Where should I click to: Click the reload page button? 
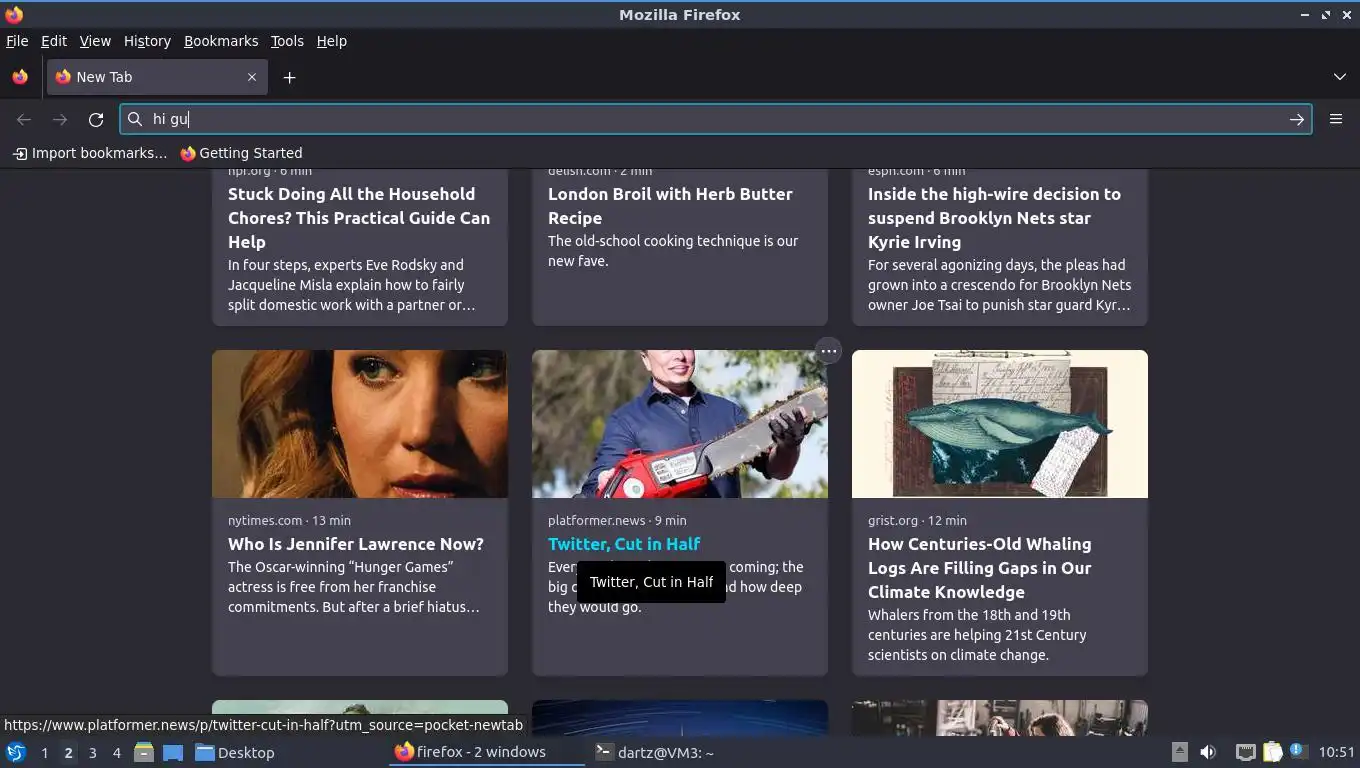click(96, 120)
